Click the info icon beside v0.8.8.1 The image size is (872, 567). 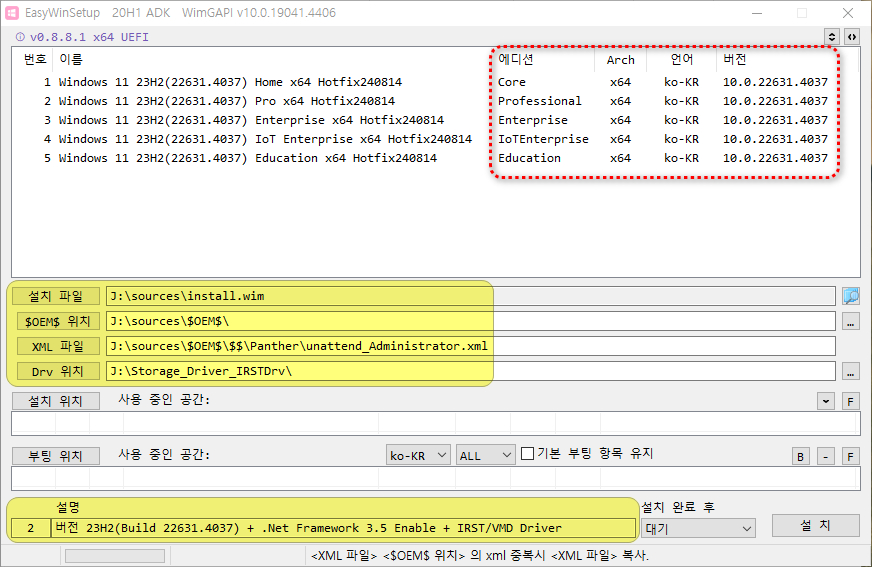click(x=20, y=37)
